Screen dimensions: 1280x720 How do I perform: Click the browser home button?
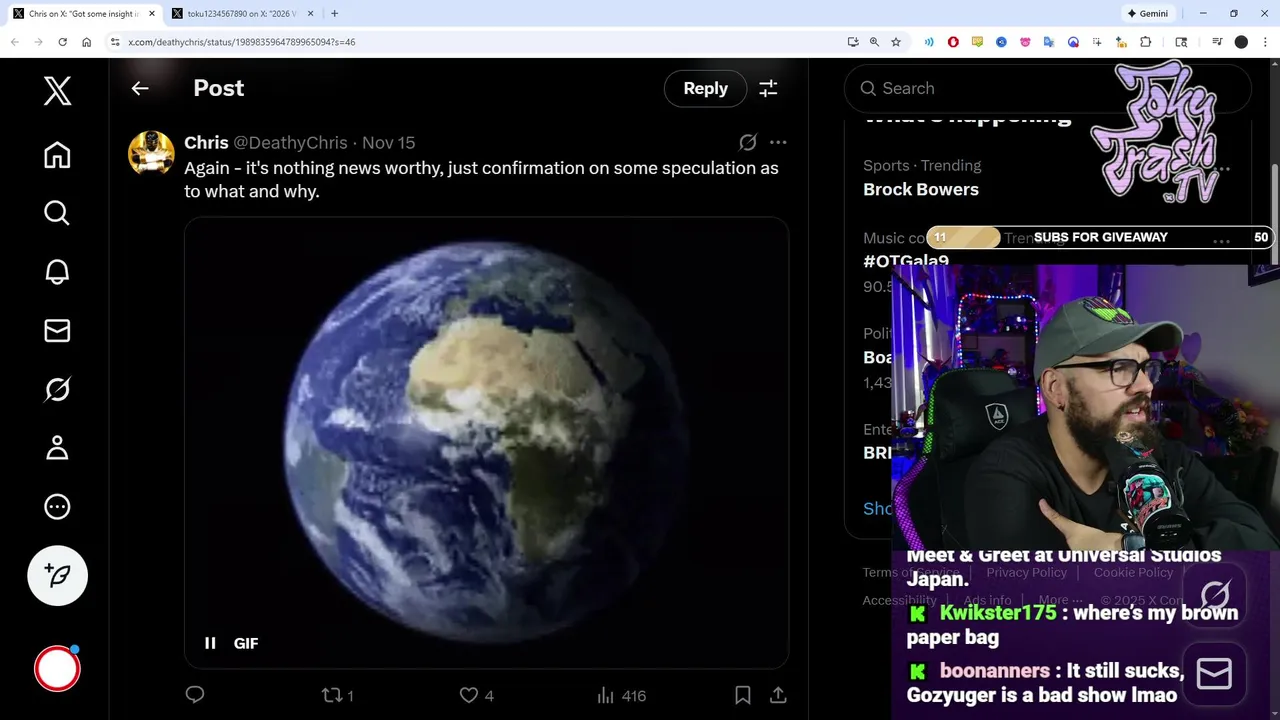pos(86,42)
